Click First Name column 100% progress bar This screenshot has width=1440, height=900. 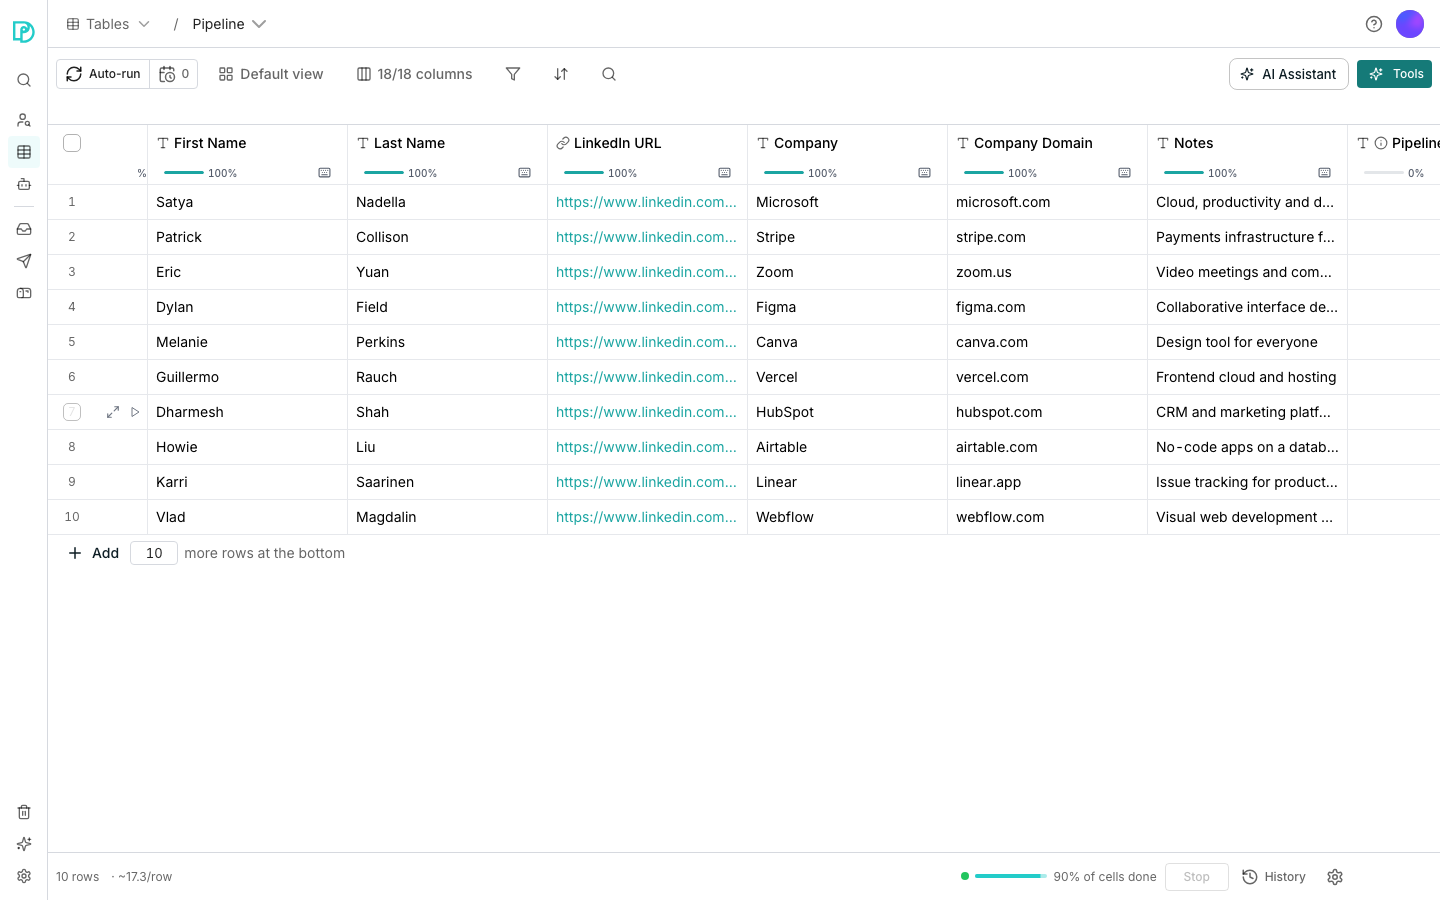(x=184, y=173)
